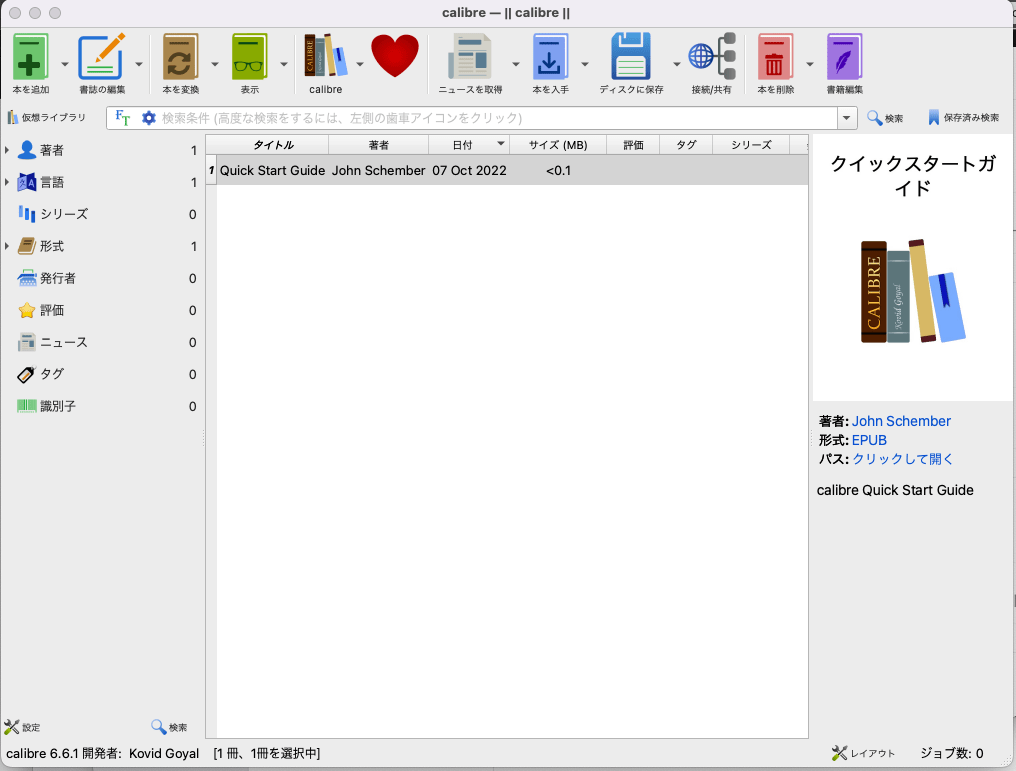Click 書籍編集 (Edit book) purple icon
The image size is (1016, 771).
[x=844, y=57]
